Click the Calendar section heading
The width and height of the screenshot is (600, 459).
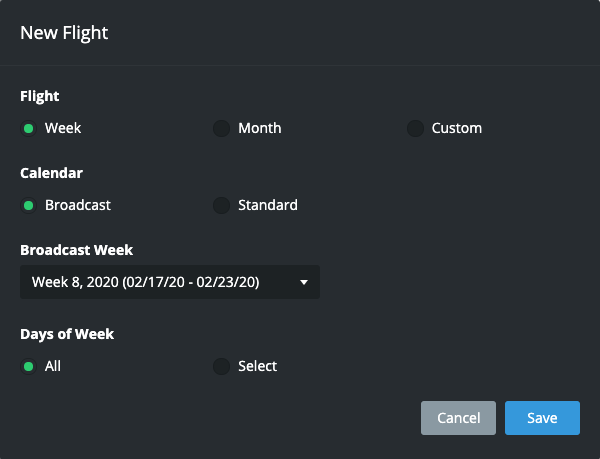point(50,173)
